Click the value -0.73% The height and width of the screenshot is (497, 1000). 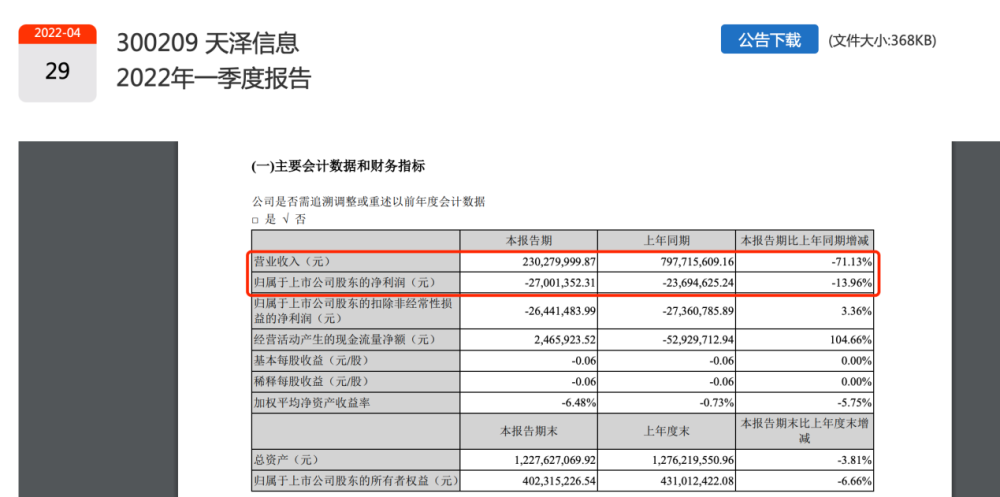click(x=716, y=403)
